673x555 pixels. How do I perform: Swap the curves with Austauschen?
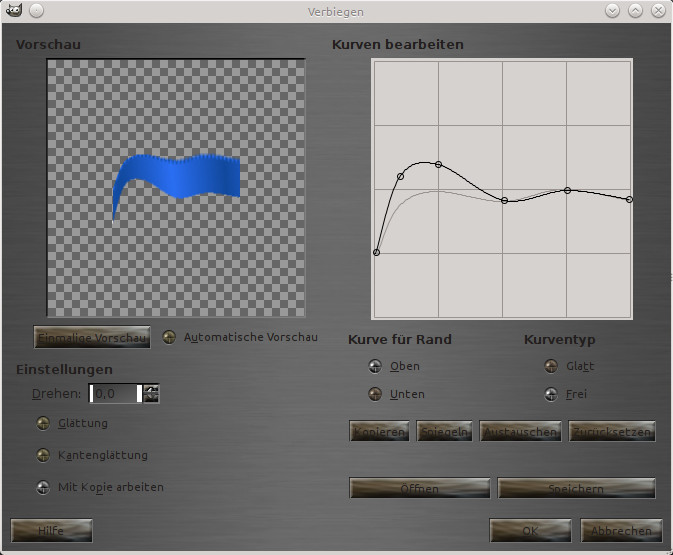pos(519,431)
